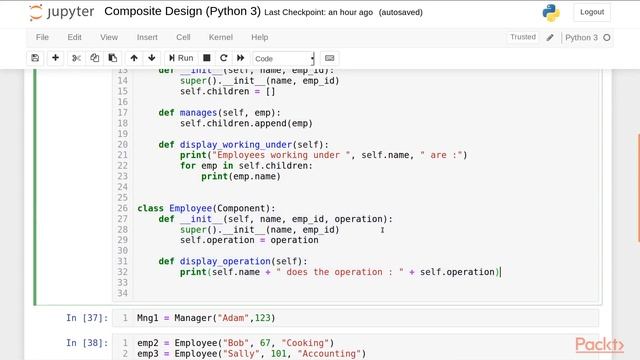Click the print(emp.name) line
The width and height of the screenshot is (640, 360).
pyautogui.click(x=241, y=176)
